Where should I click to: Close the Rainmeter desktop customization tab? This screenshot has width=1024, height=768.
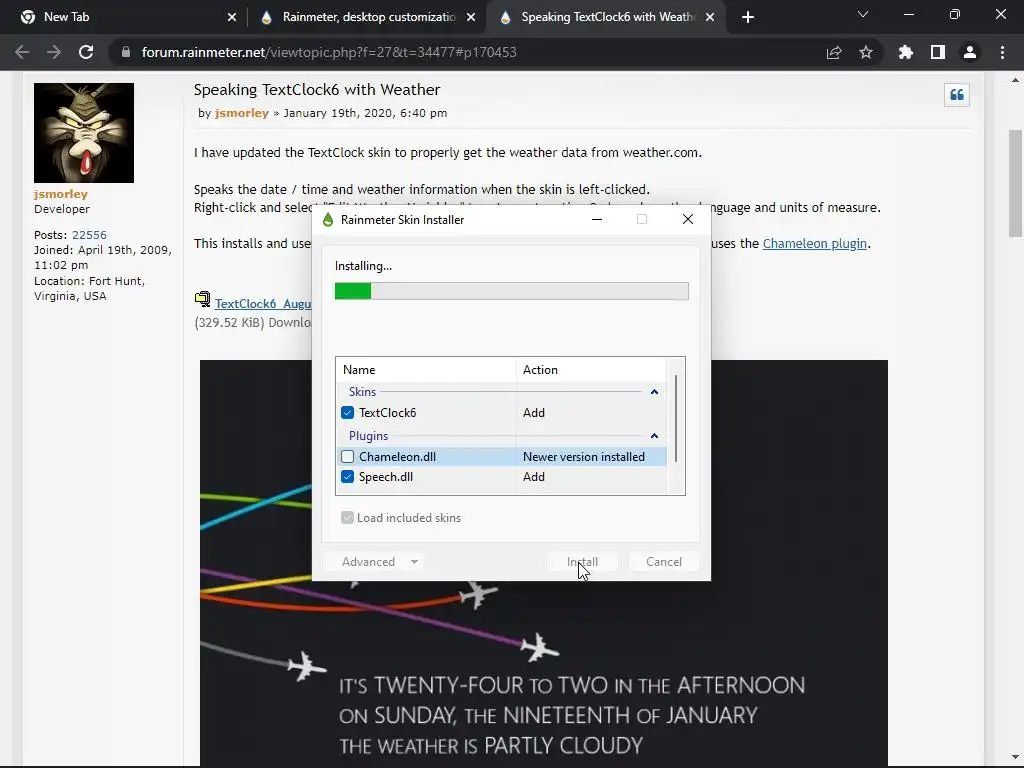[x=471, y=17]
